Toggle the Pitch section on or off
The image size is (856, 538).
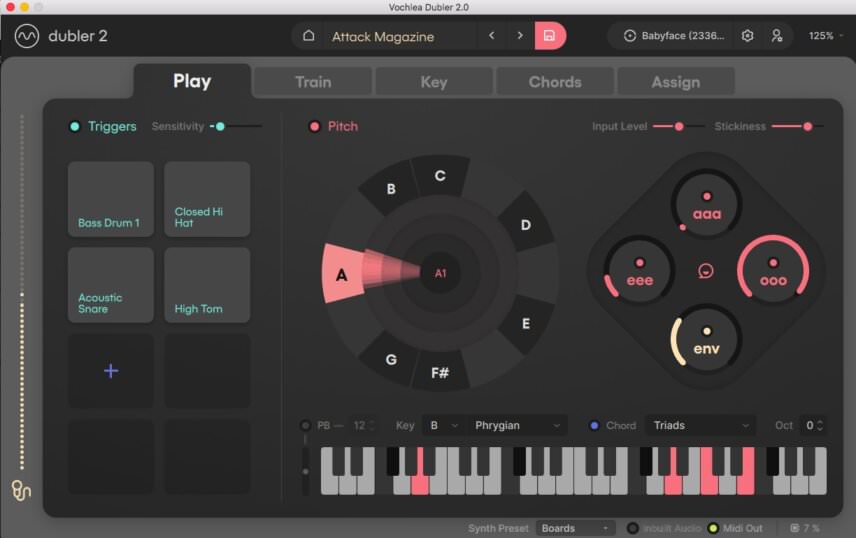(x=314, y=127)
